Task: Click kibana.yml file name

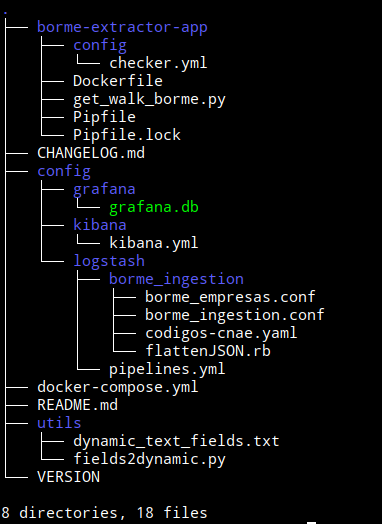Action: tap(154, 243)
